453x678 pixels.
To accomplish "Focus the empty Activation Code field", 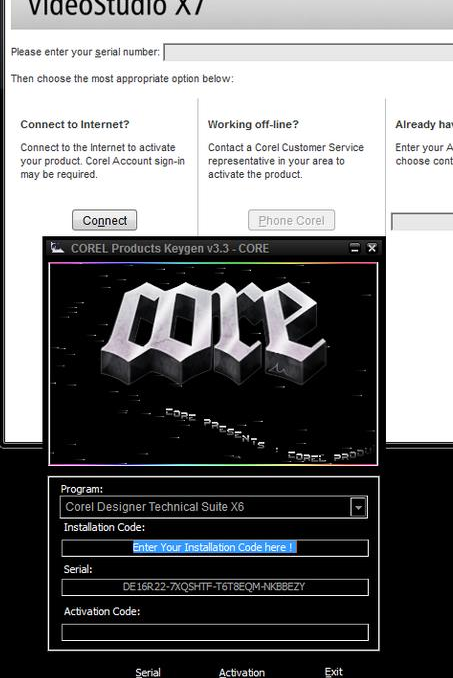I will pyautogui.click(x=215, y=632).
